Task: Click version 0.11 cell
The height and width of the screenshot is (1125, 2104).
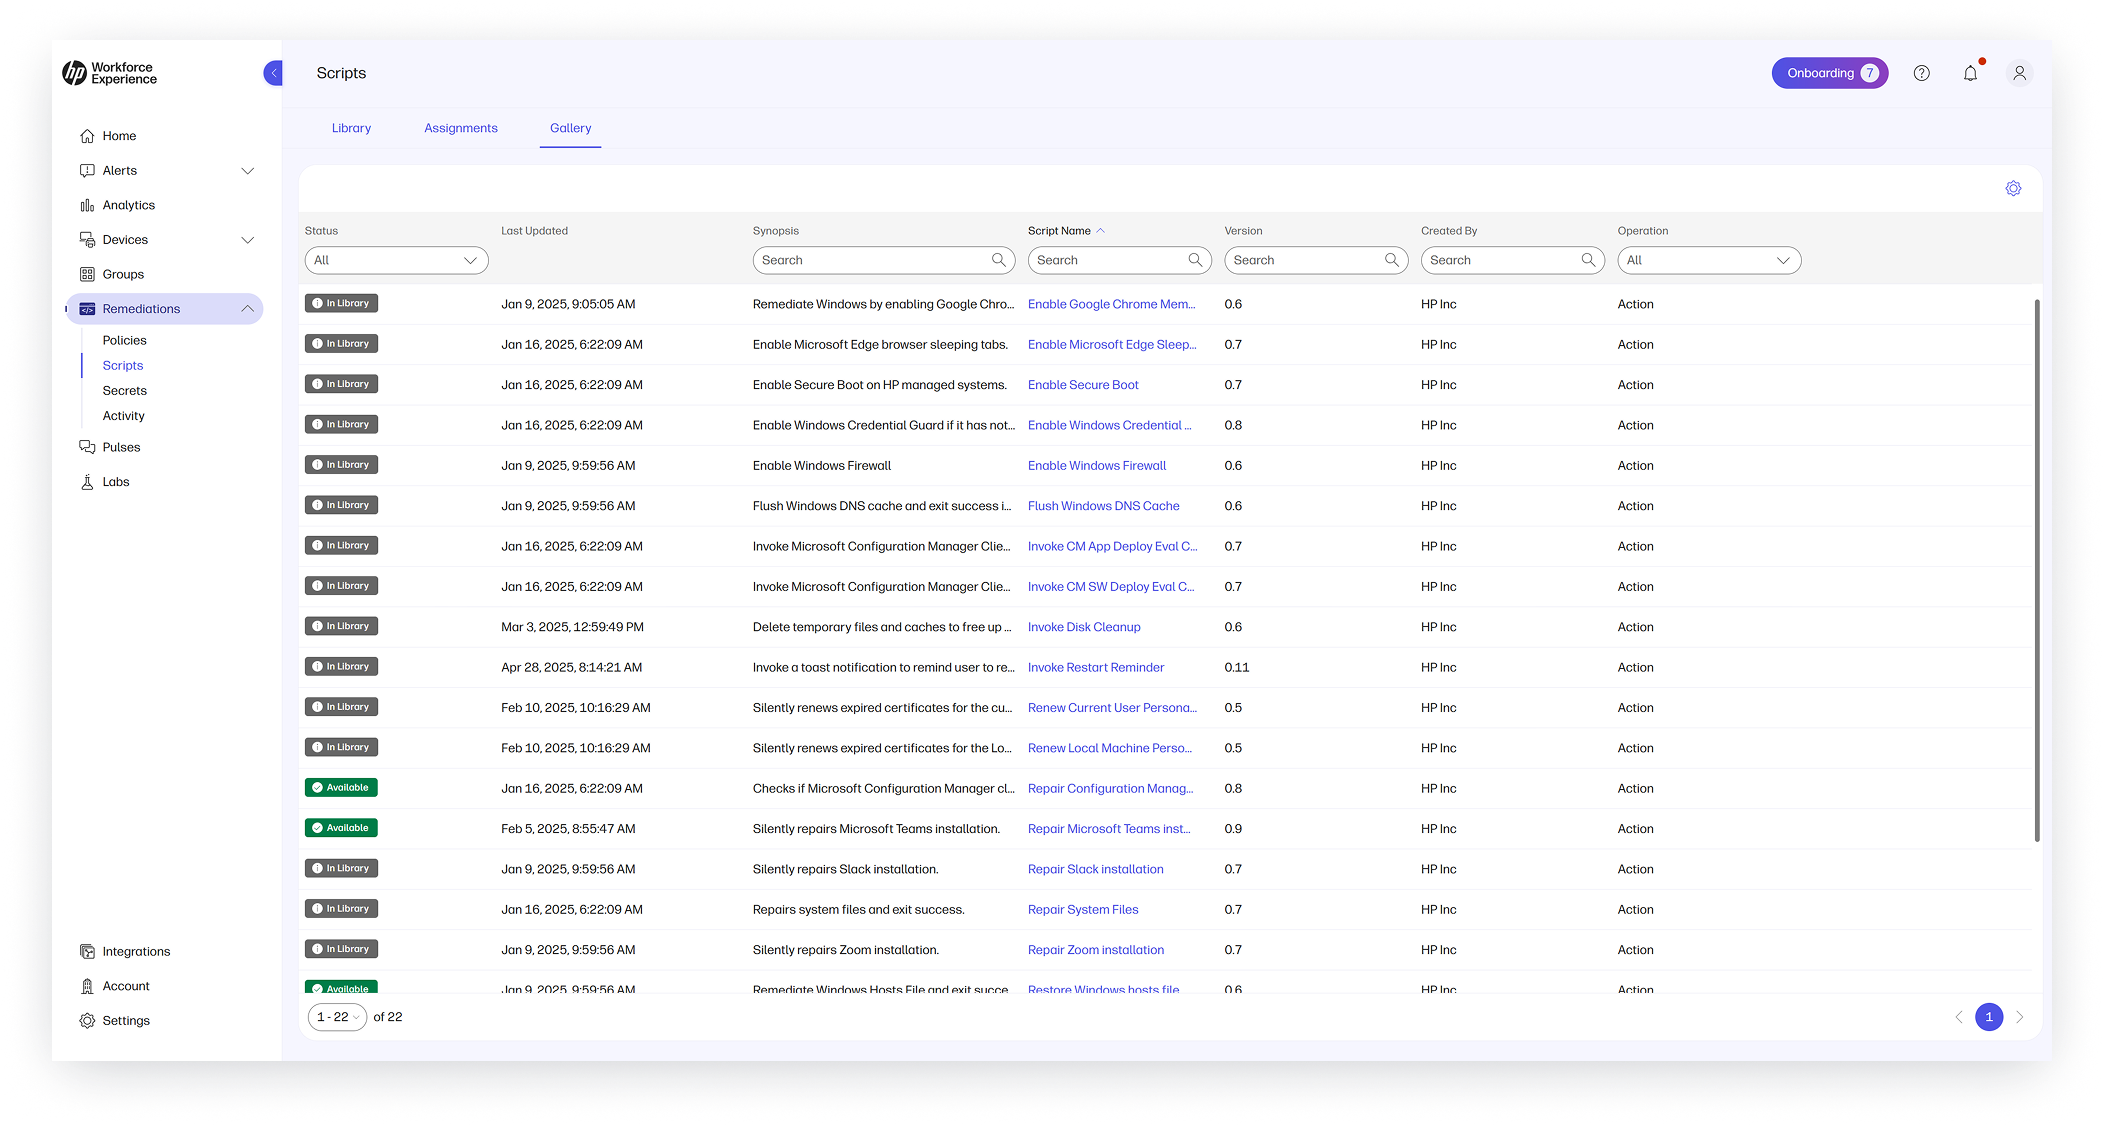Action: (x=1236, y=667)
